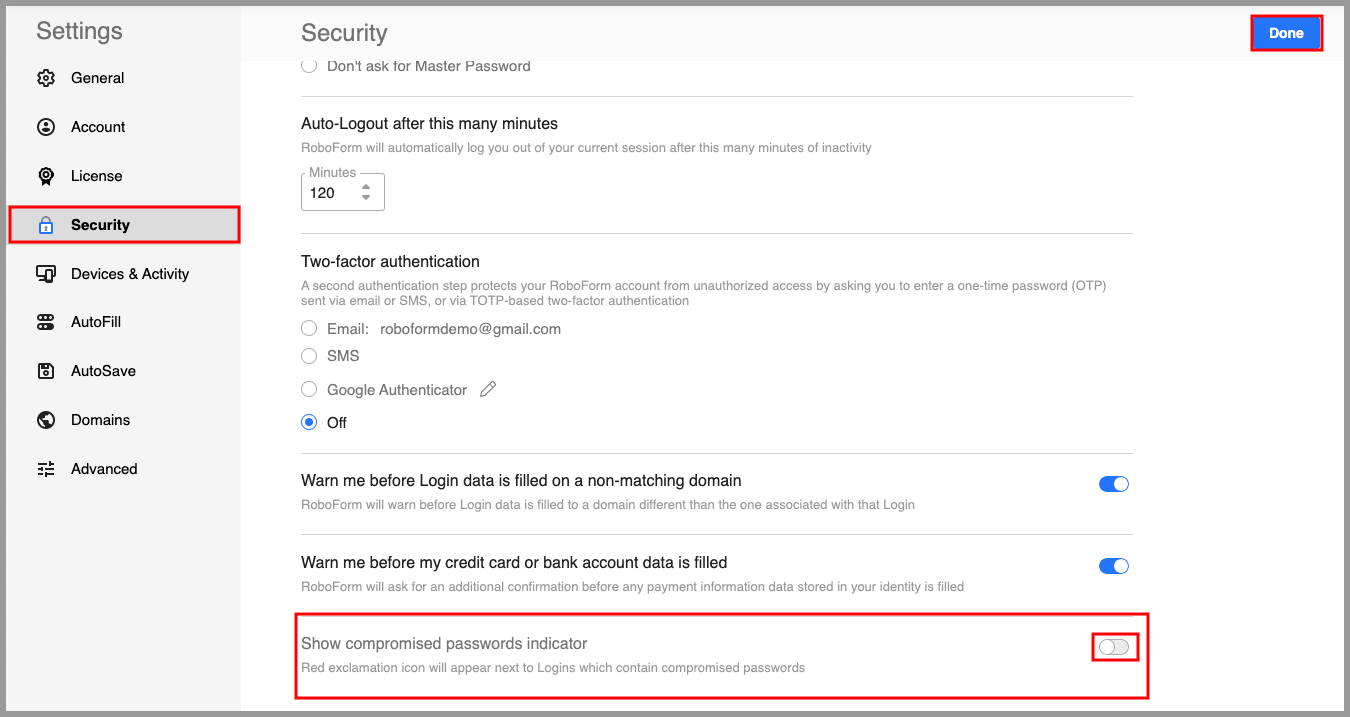Select the Domains globe icon

(46, 419)
